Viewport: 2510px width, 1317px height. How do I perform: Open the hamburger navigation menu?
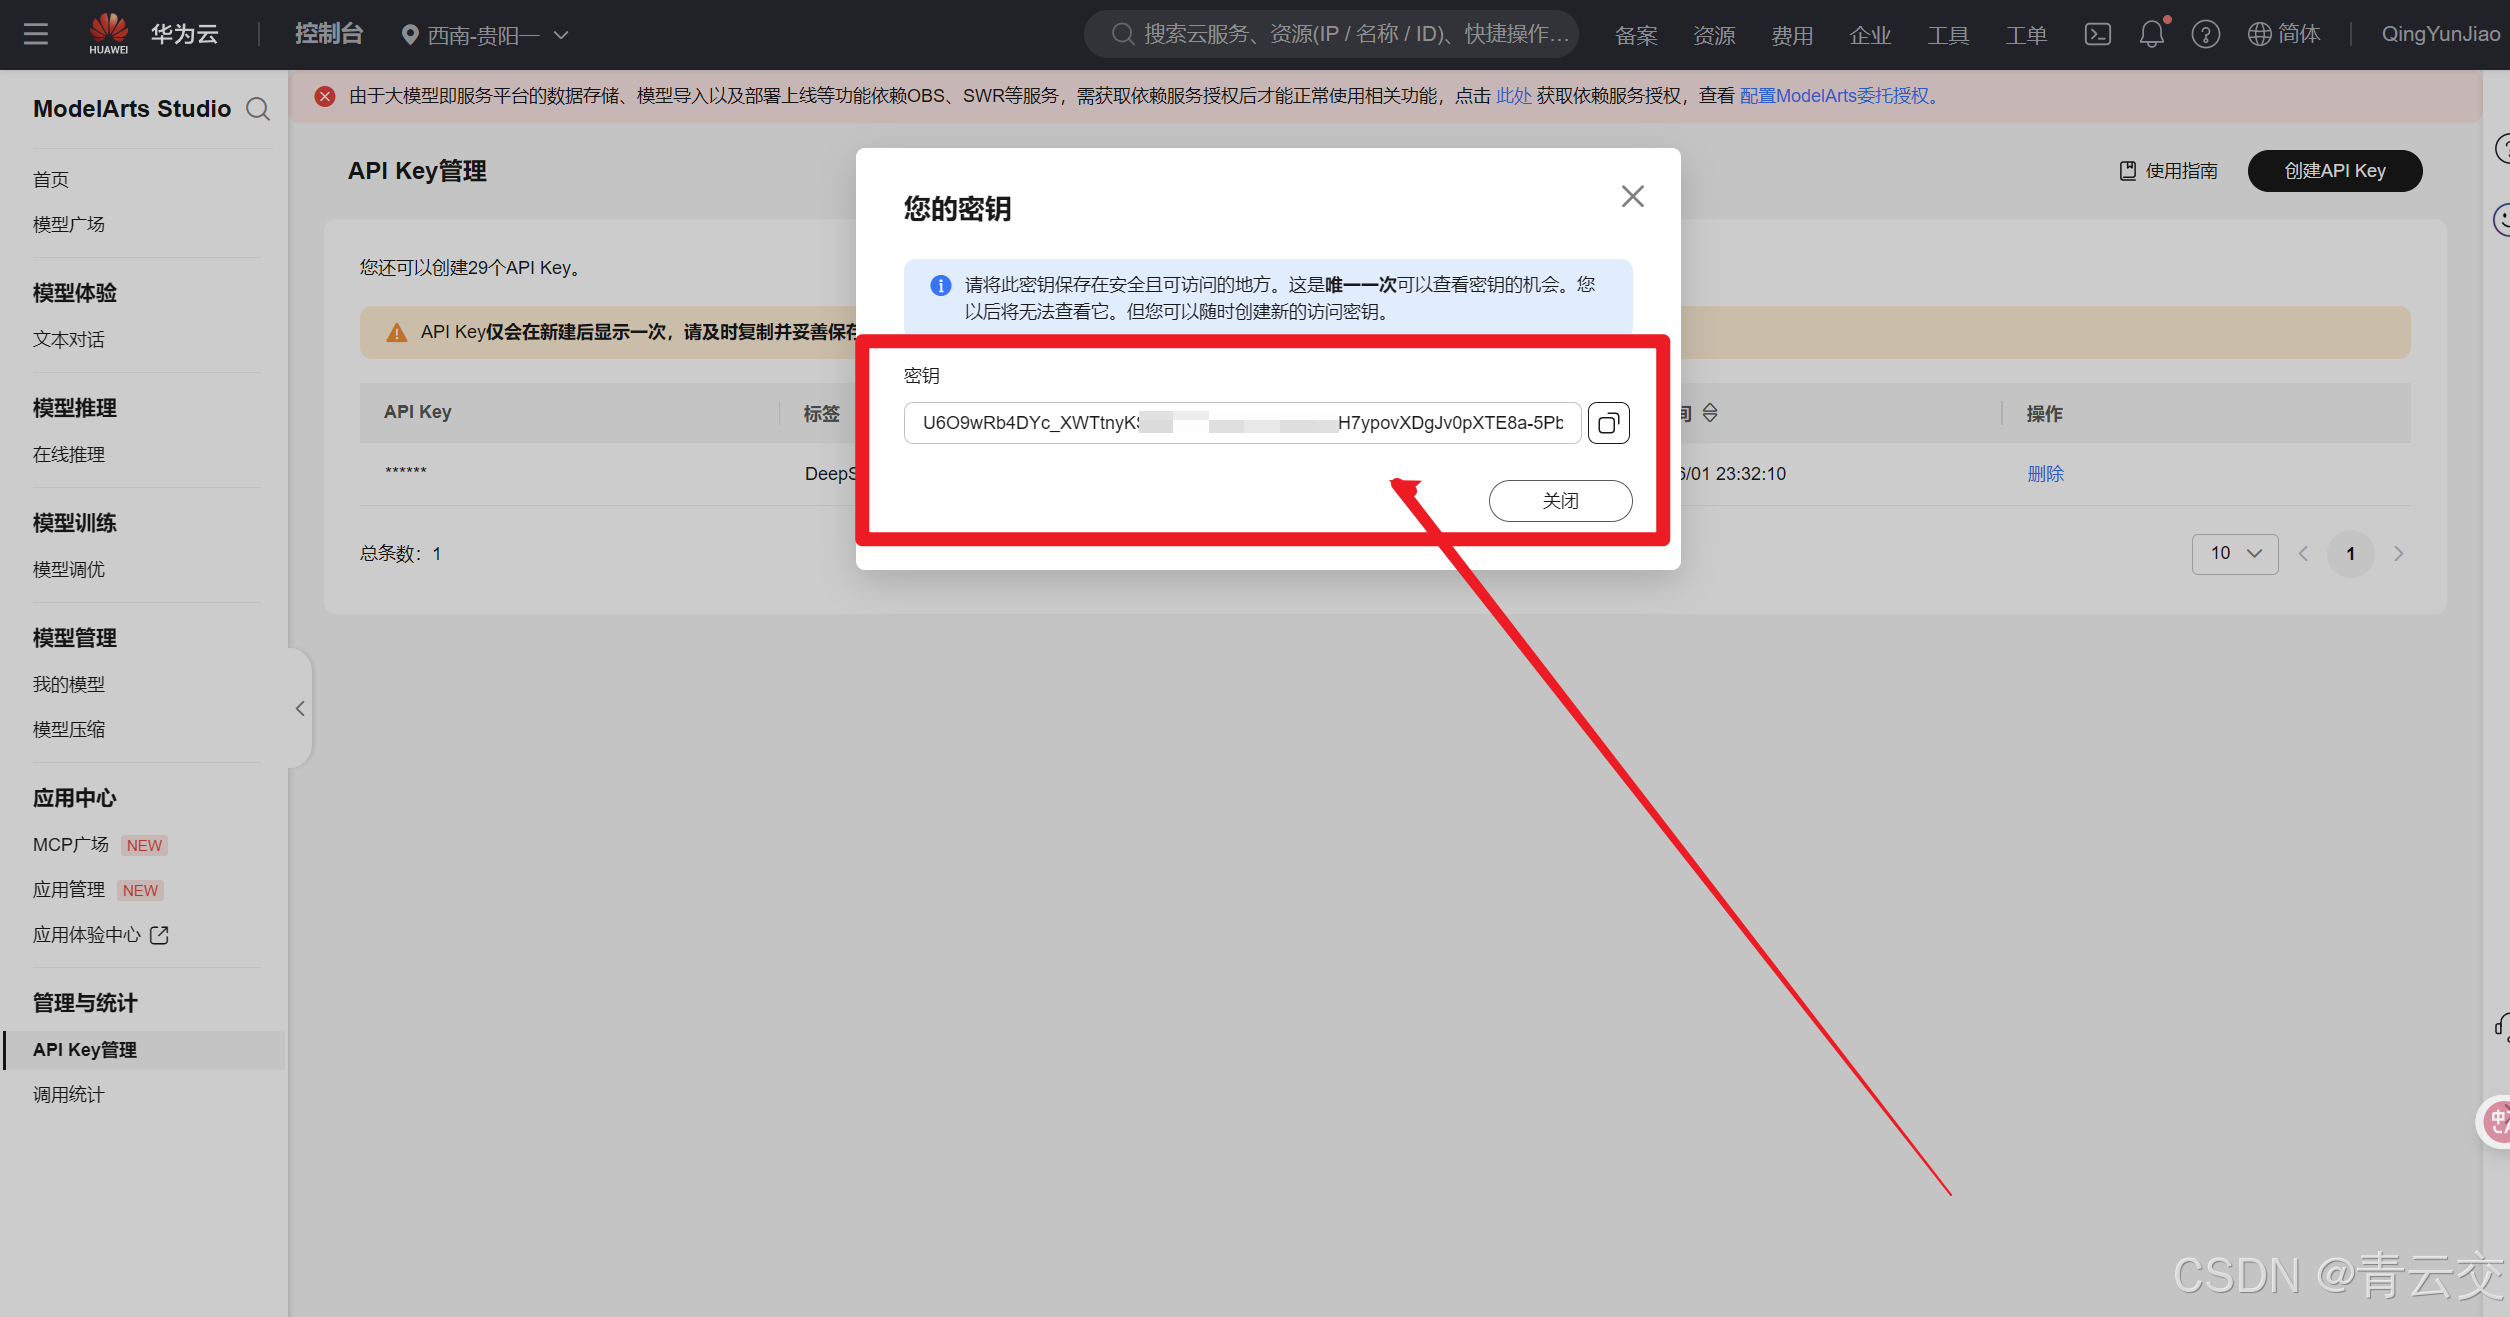point(36,34)
